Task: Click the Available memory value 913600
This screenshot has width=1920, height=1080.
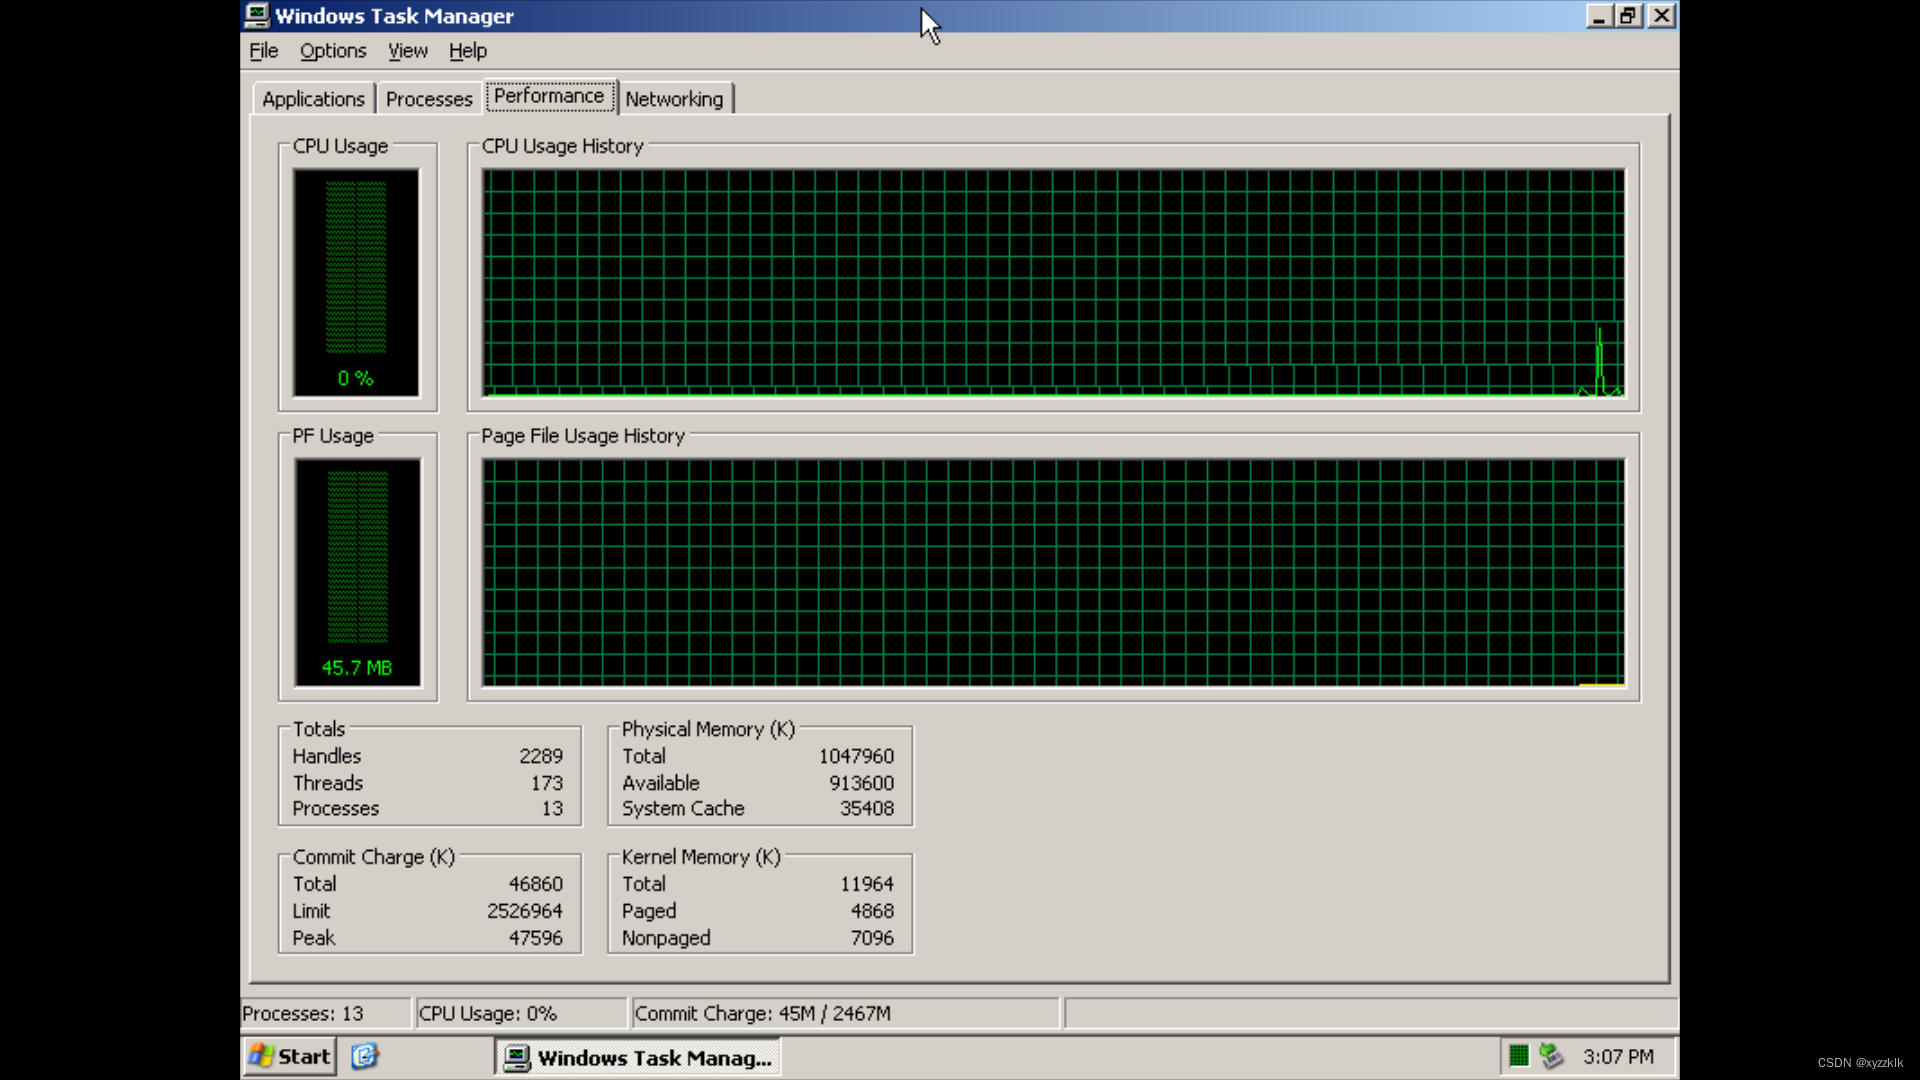Action: 861,783
